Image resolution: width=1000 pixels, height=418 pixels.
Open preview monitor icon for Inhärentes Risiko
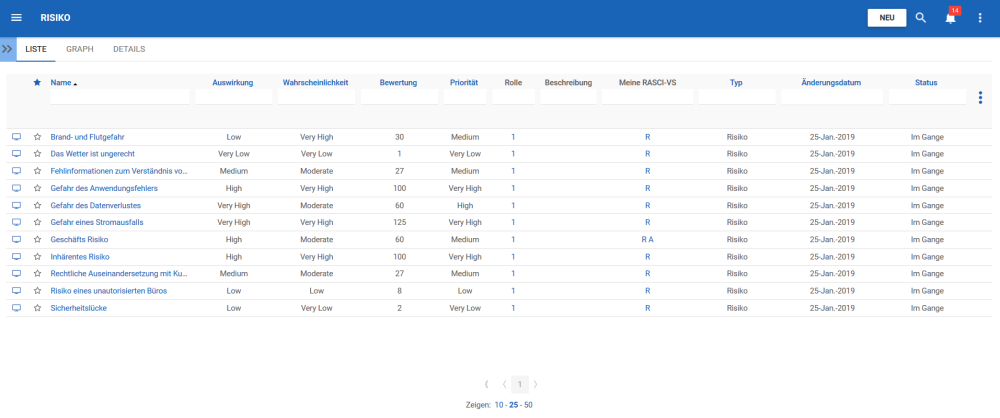tap(17, 257)
